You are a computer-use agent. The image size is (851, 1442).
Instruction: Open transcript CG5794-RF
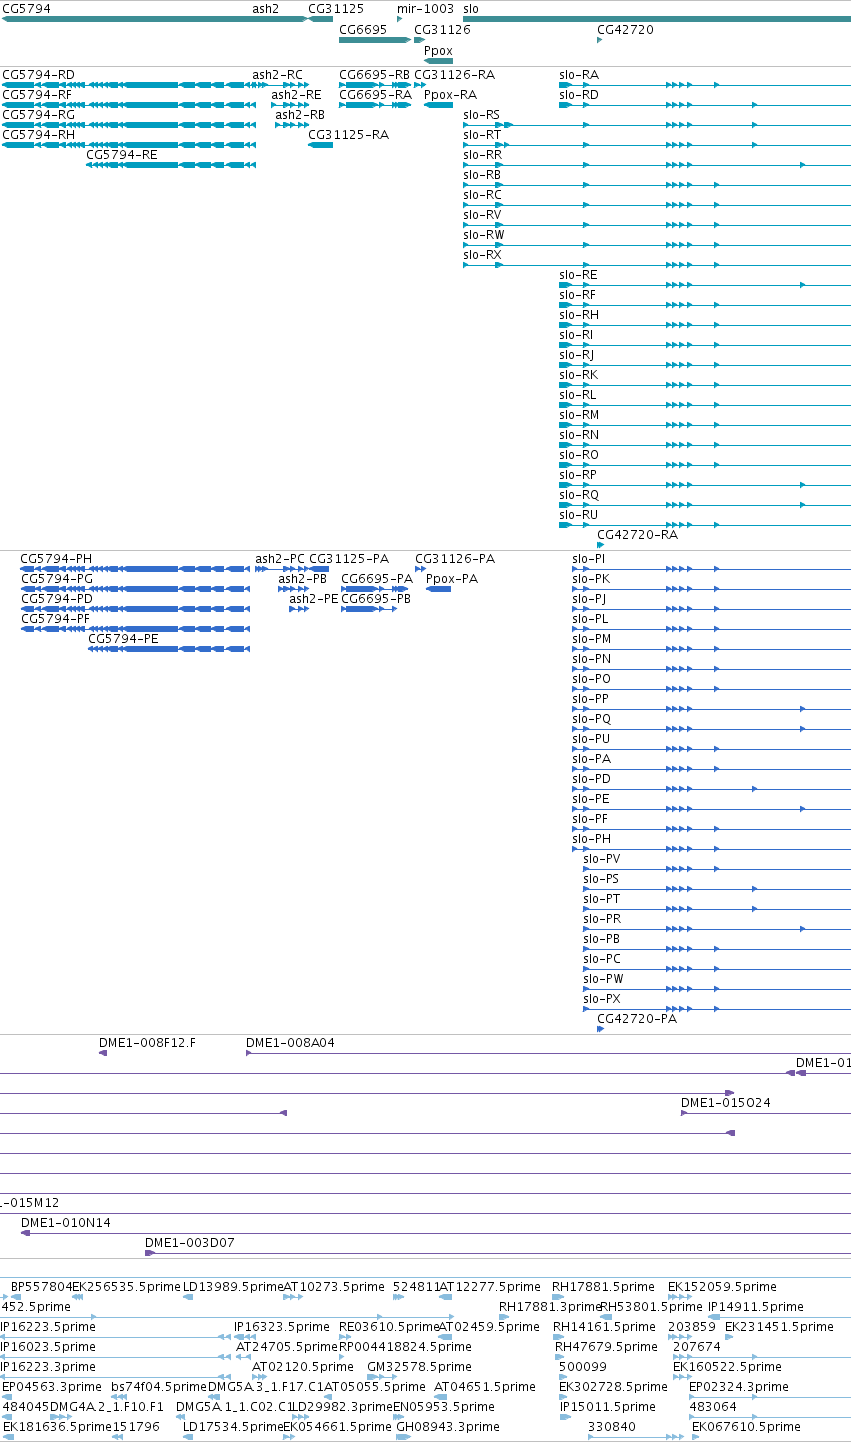click(x=37, y=95)
